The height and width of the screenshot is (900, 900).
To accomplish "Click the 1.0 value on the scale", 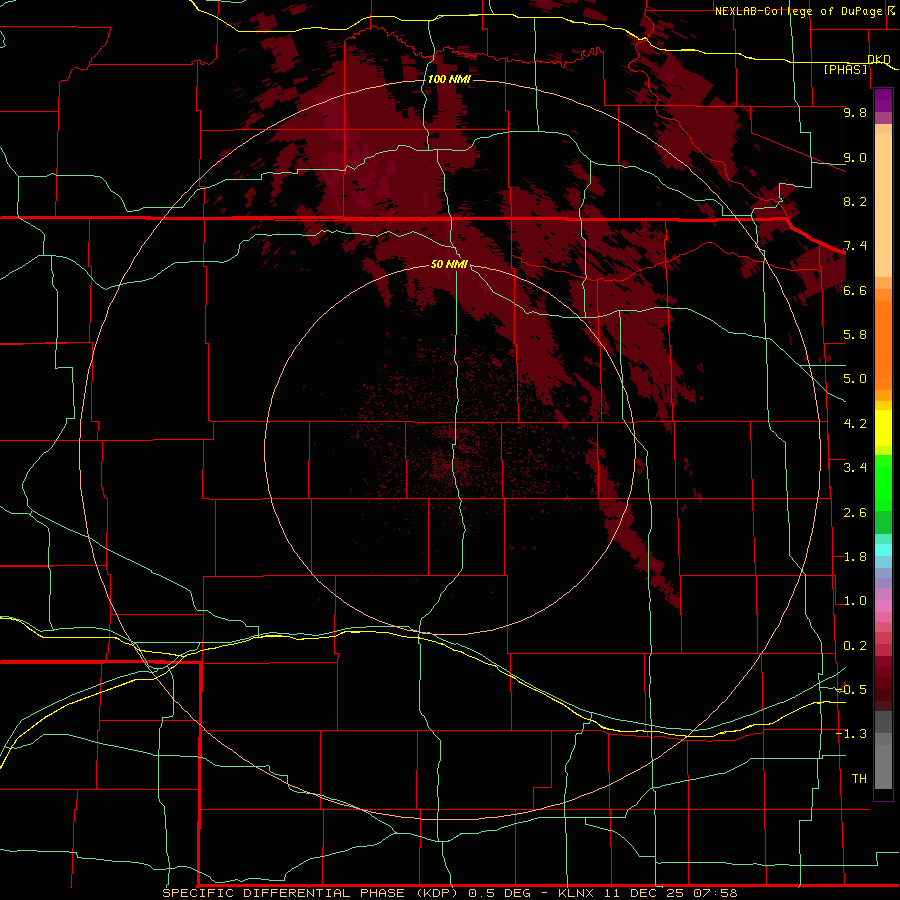I will [x=855, y=601].
